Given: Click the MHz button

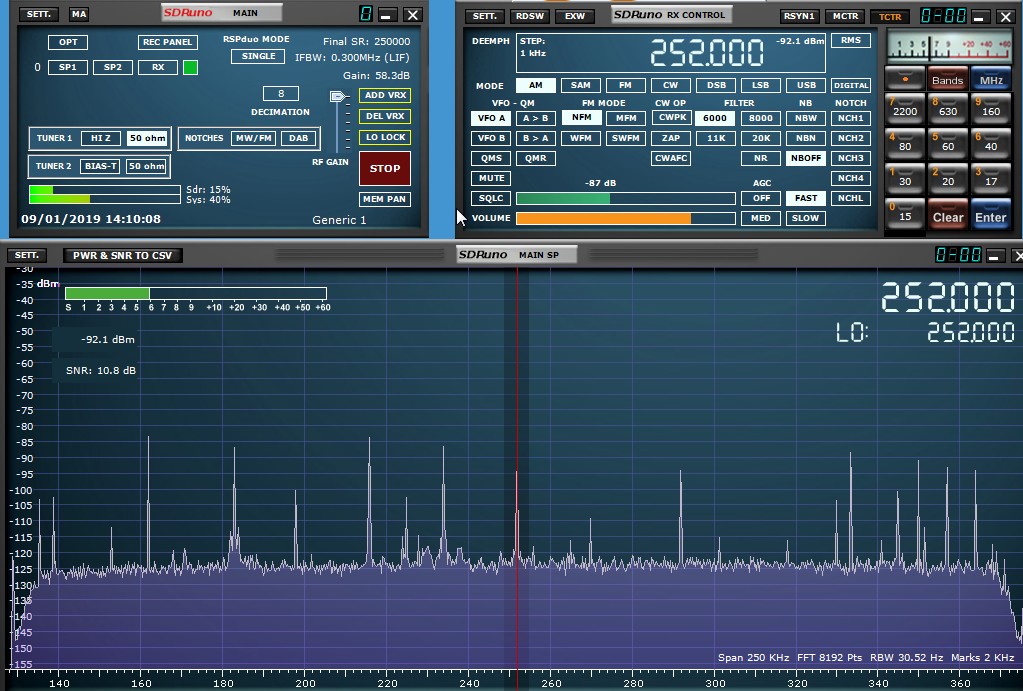Looking at the screenshot, I should pos(990,79).
